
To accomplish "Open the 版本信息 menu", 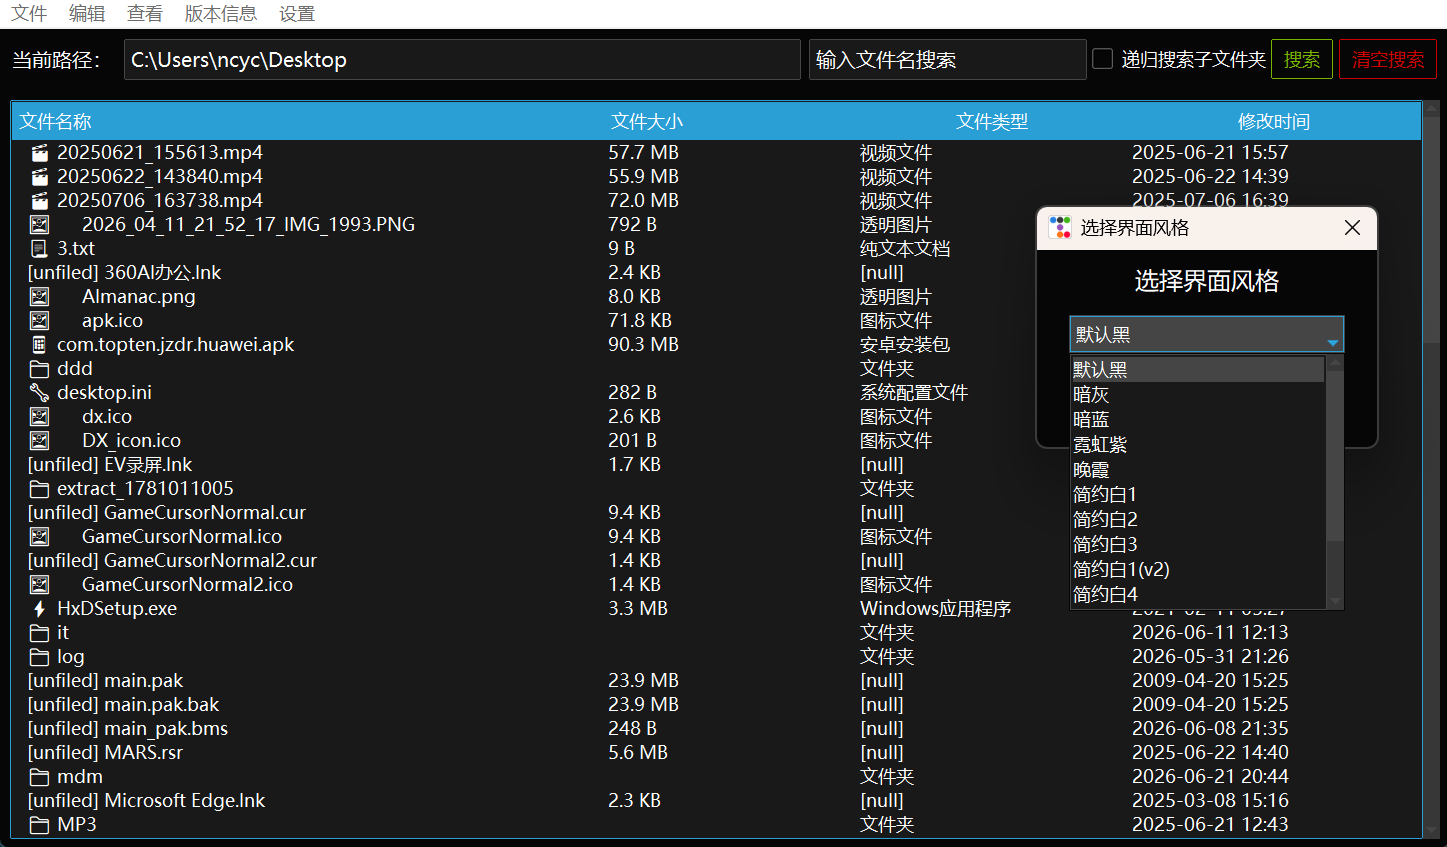I will click(221, 13).
